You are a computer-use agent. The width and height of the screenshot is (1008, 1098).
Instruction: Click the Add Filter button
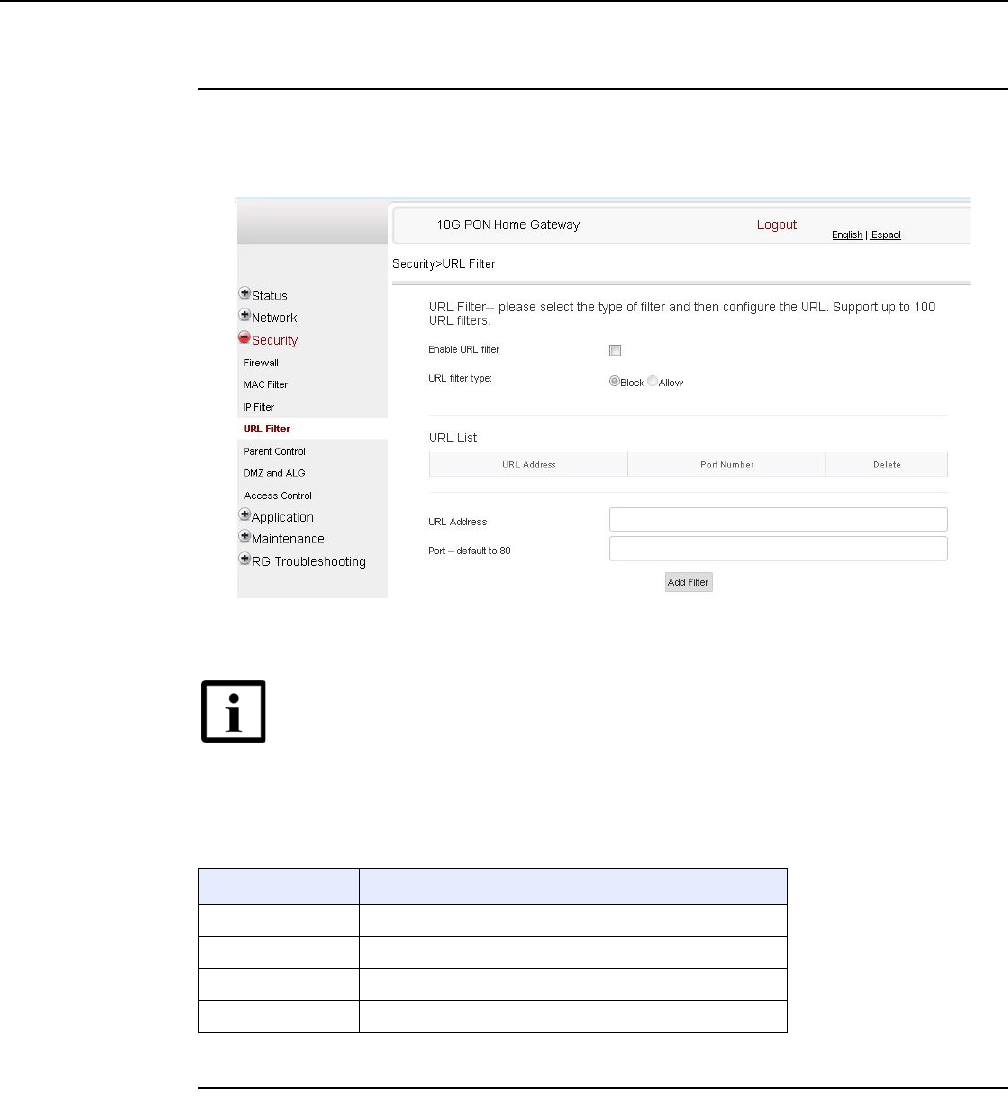pos(689,582)
